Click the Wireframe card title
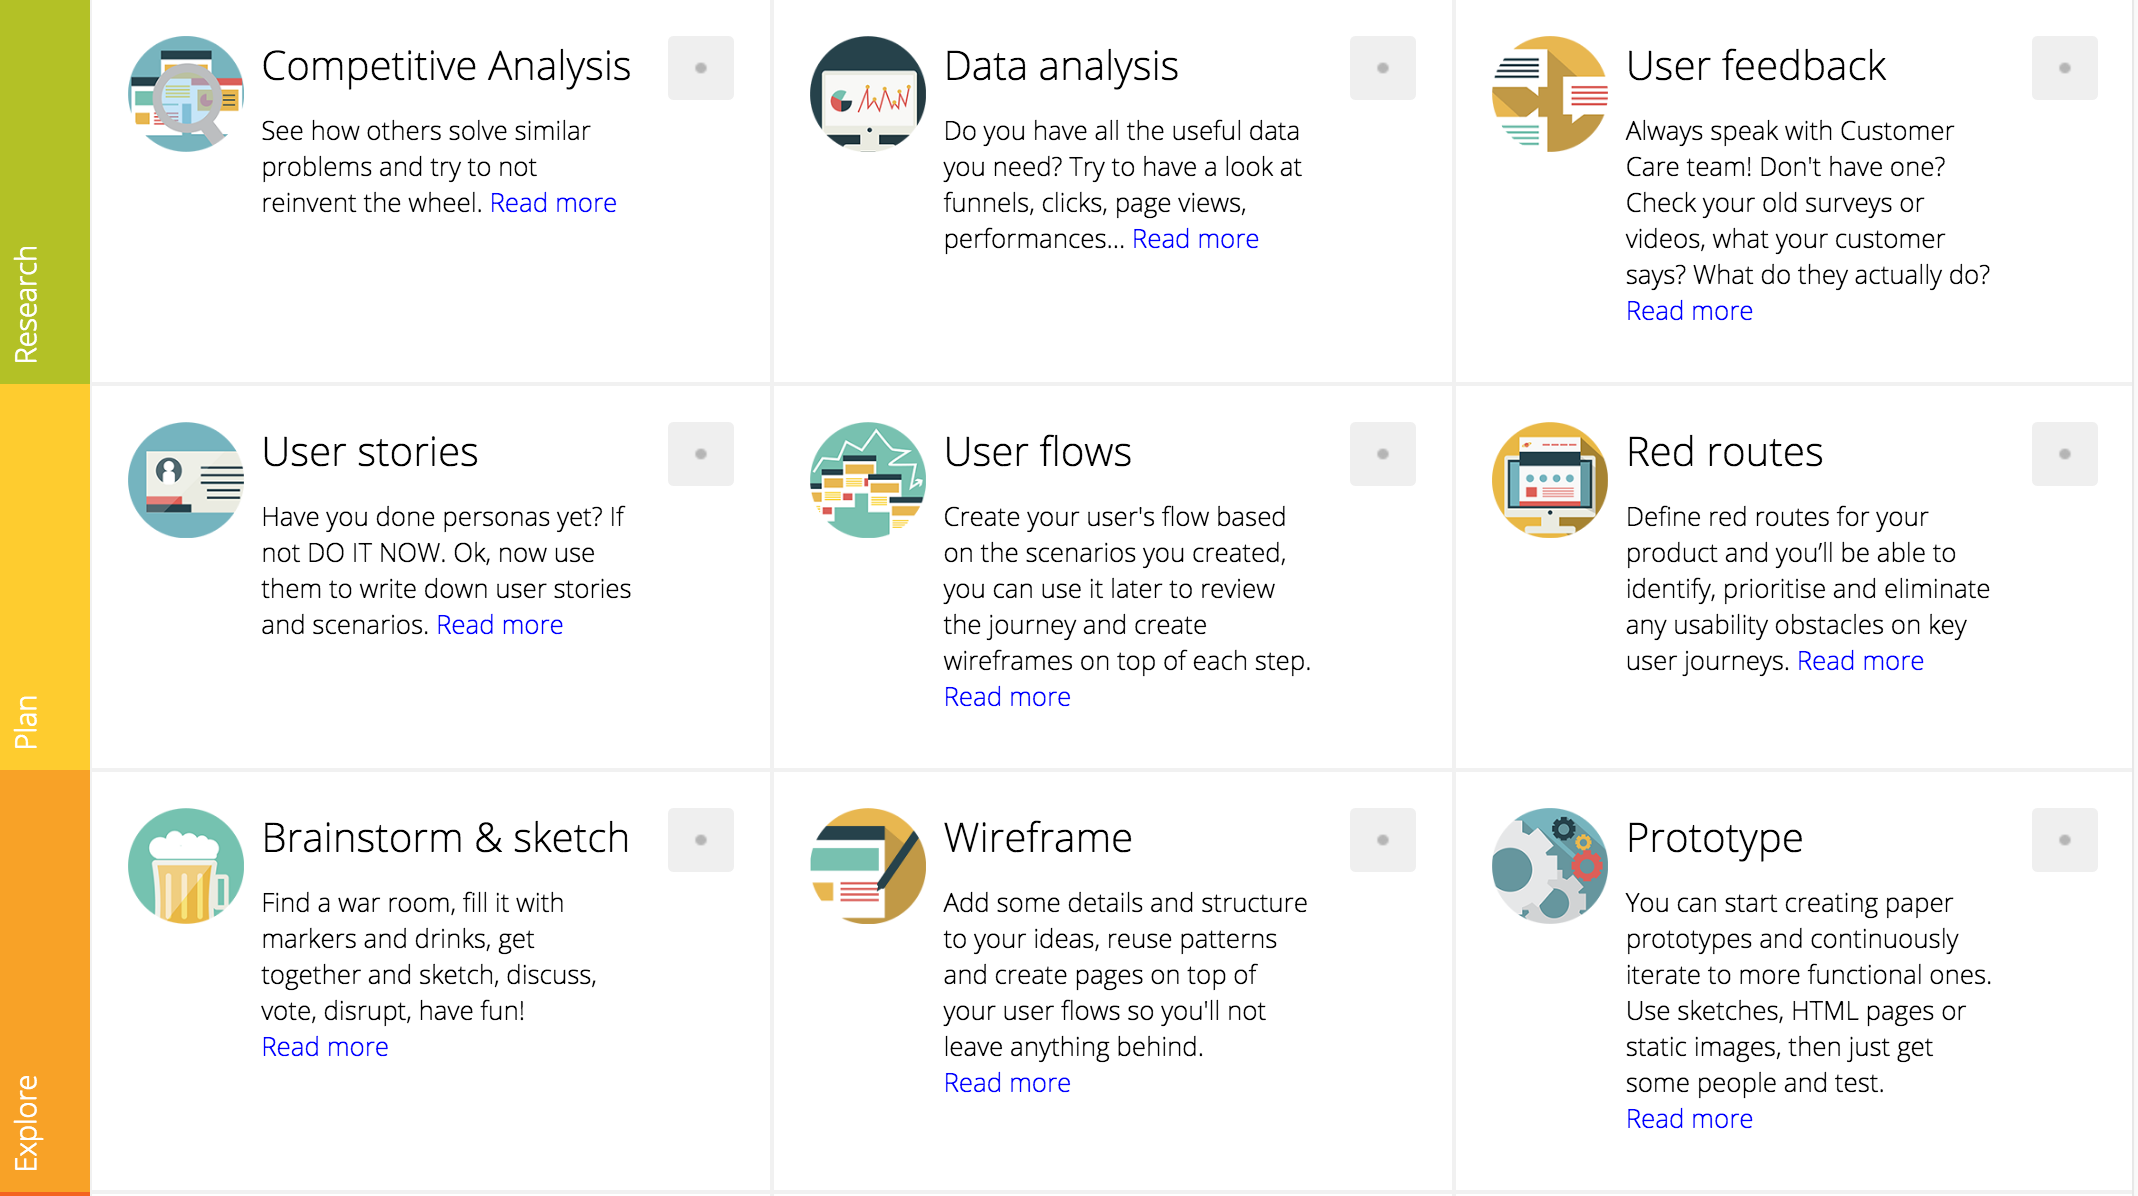Screen dimensions: 2138x1196 1038,838
